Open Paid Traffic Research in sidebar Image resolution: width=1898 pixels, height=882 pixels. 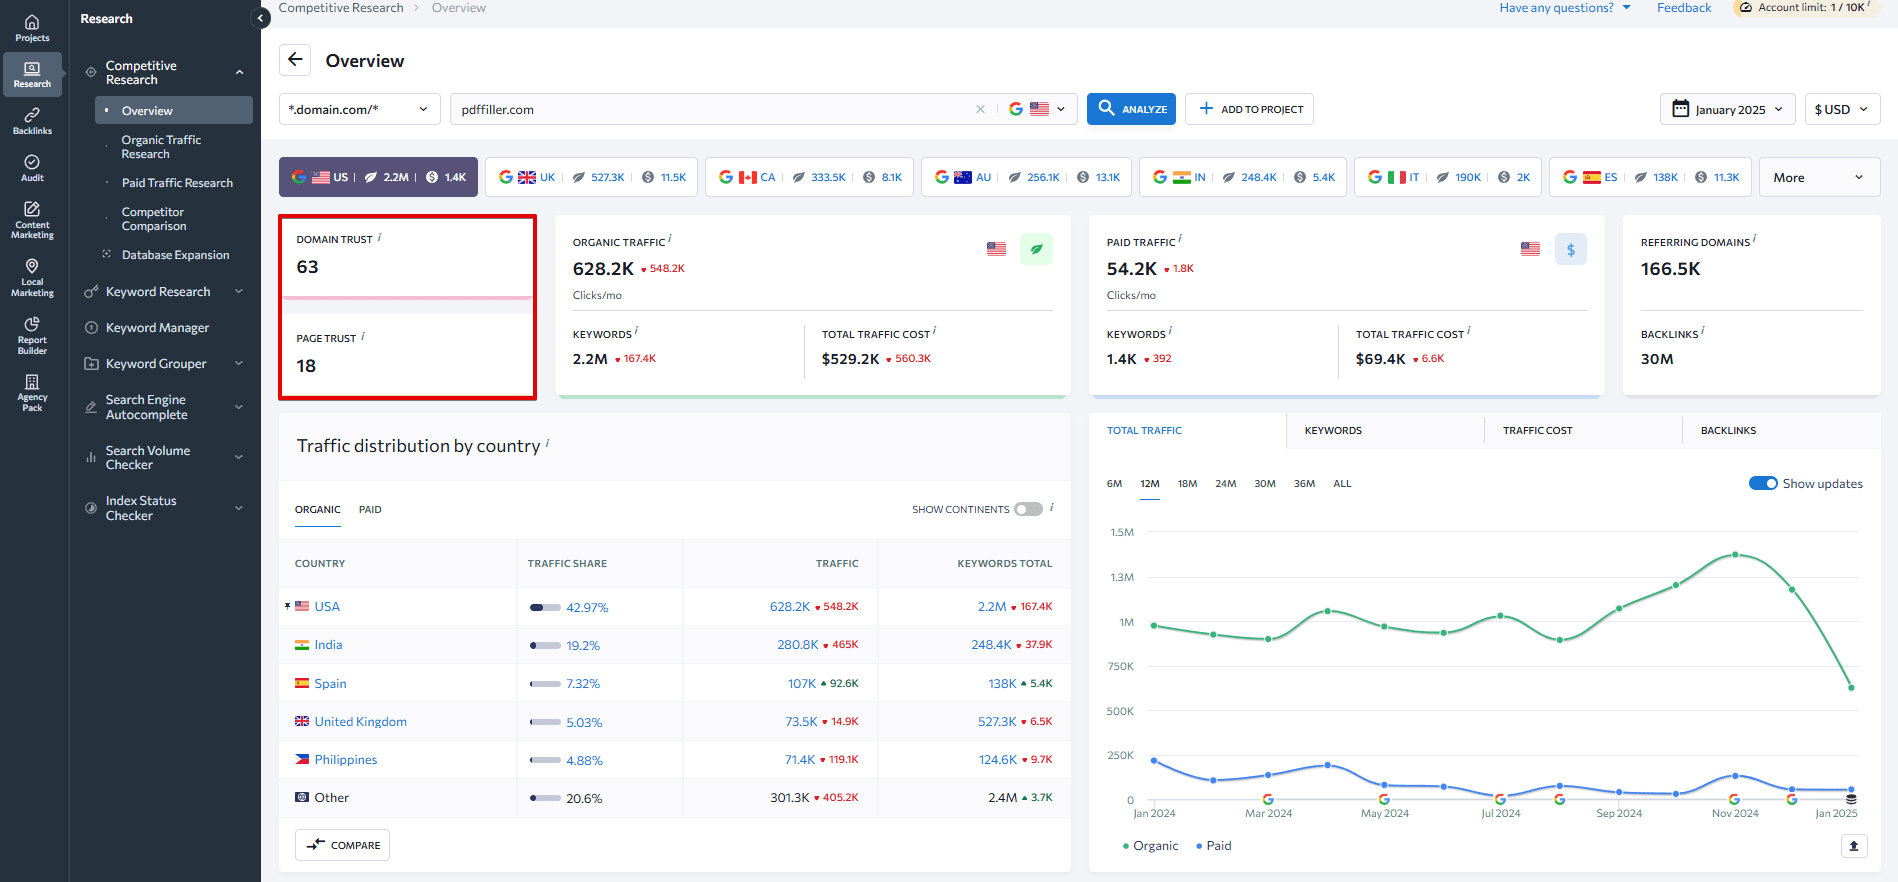177,183
